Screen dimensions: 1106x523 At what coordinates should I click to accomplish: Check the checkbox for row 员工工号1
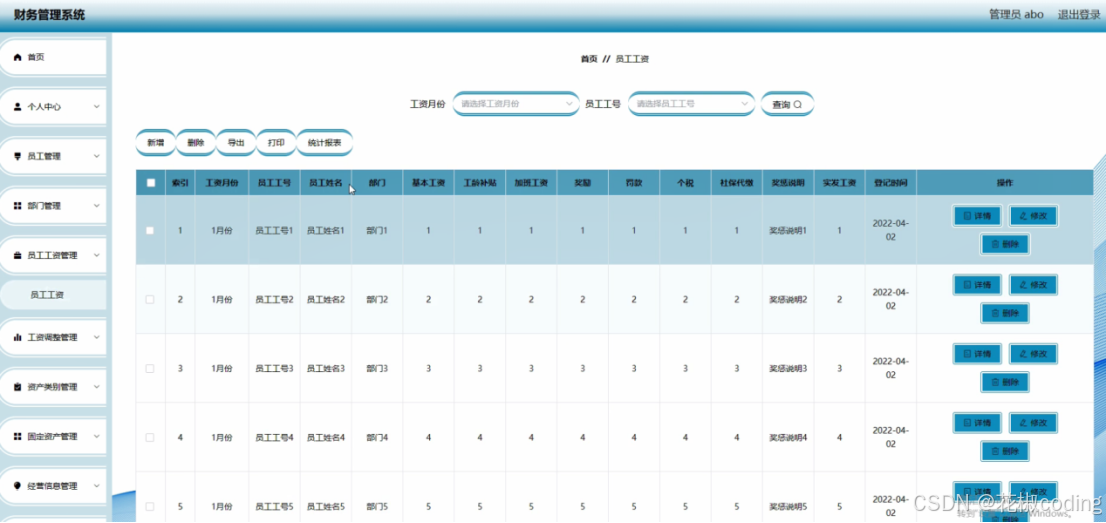(150, 231)
